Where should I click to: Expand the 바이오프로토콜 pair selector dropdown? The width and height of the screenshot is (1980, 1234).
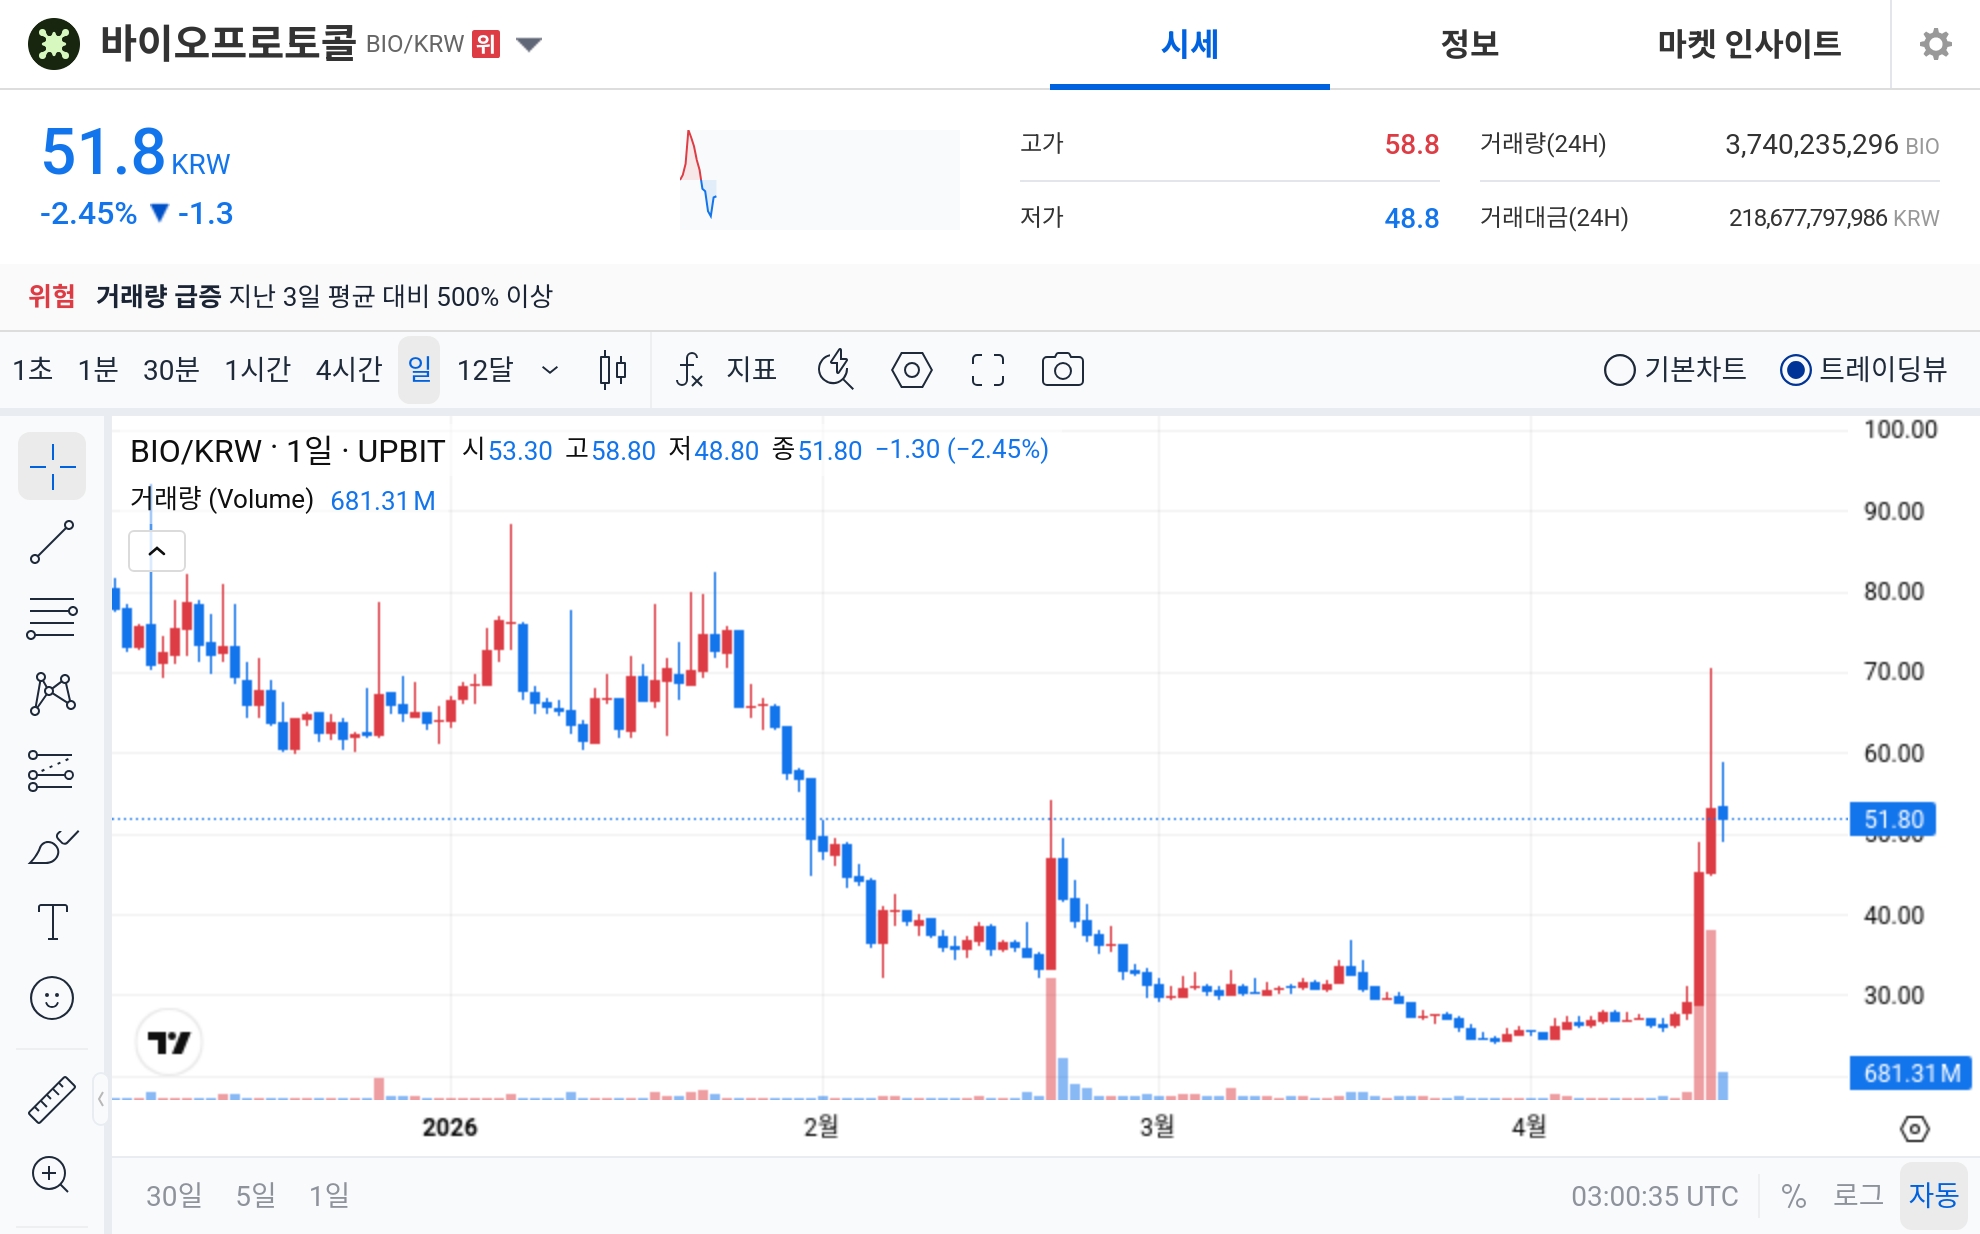coord(530,44)
